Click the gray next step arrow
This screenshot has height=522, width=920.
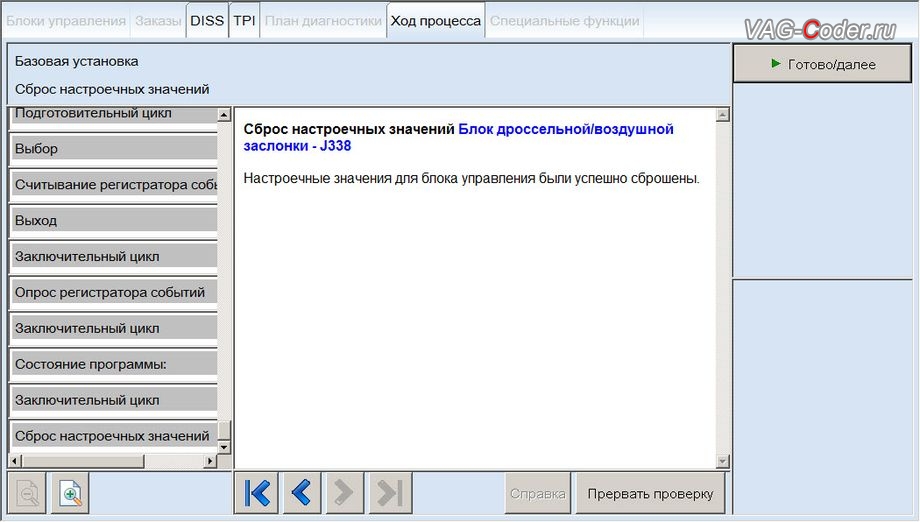[343, 493]
